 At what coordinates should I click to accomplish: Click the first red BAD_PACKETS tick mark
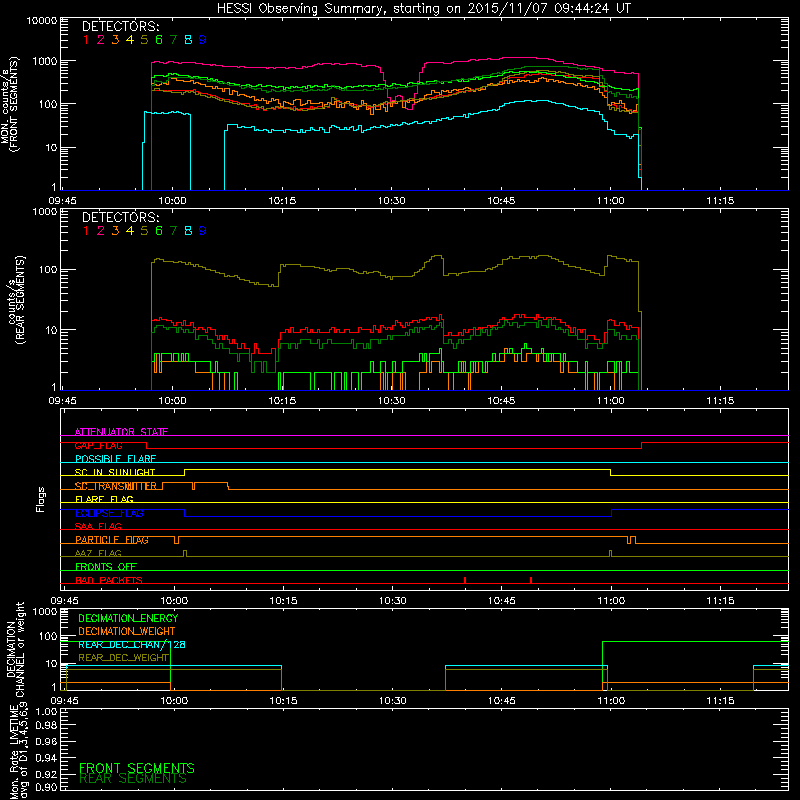pyautogui.click(x=465, y=580)
